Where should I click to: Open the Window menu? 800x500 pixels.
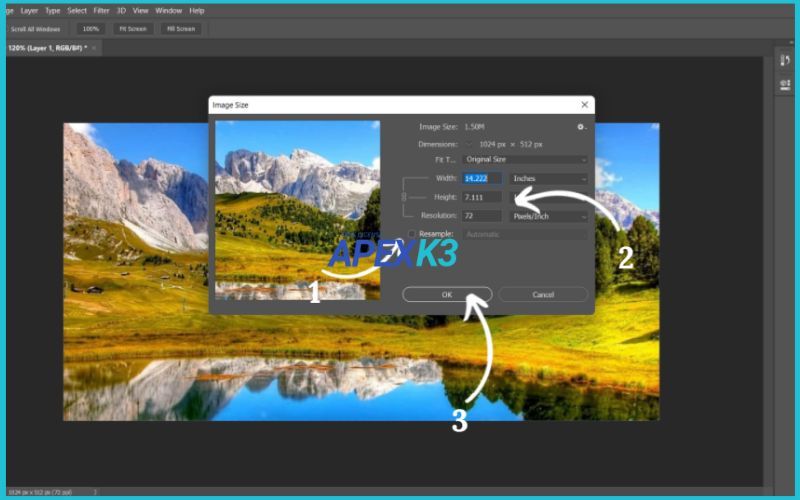click(x=168, y=10)
